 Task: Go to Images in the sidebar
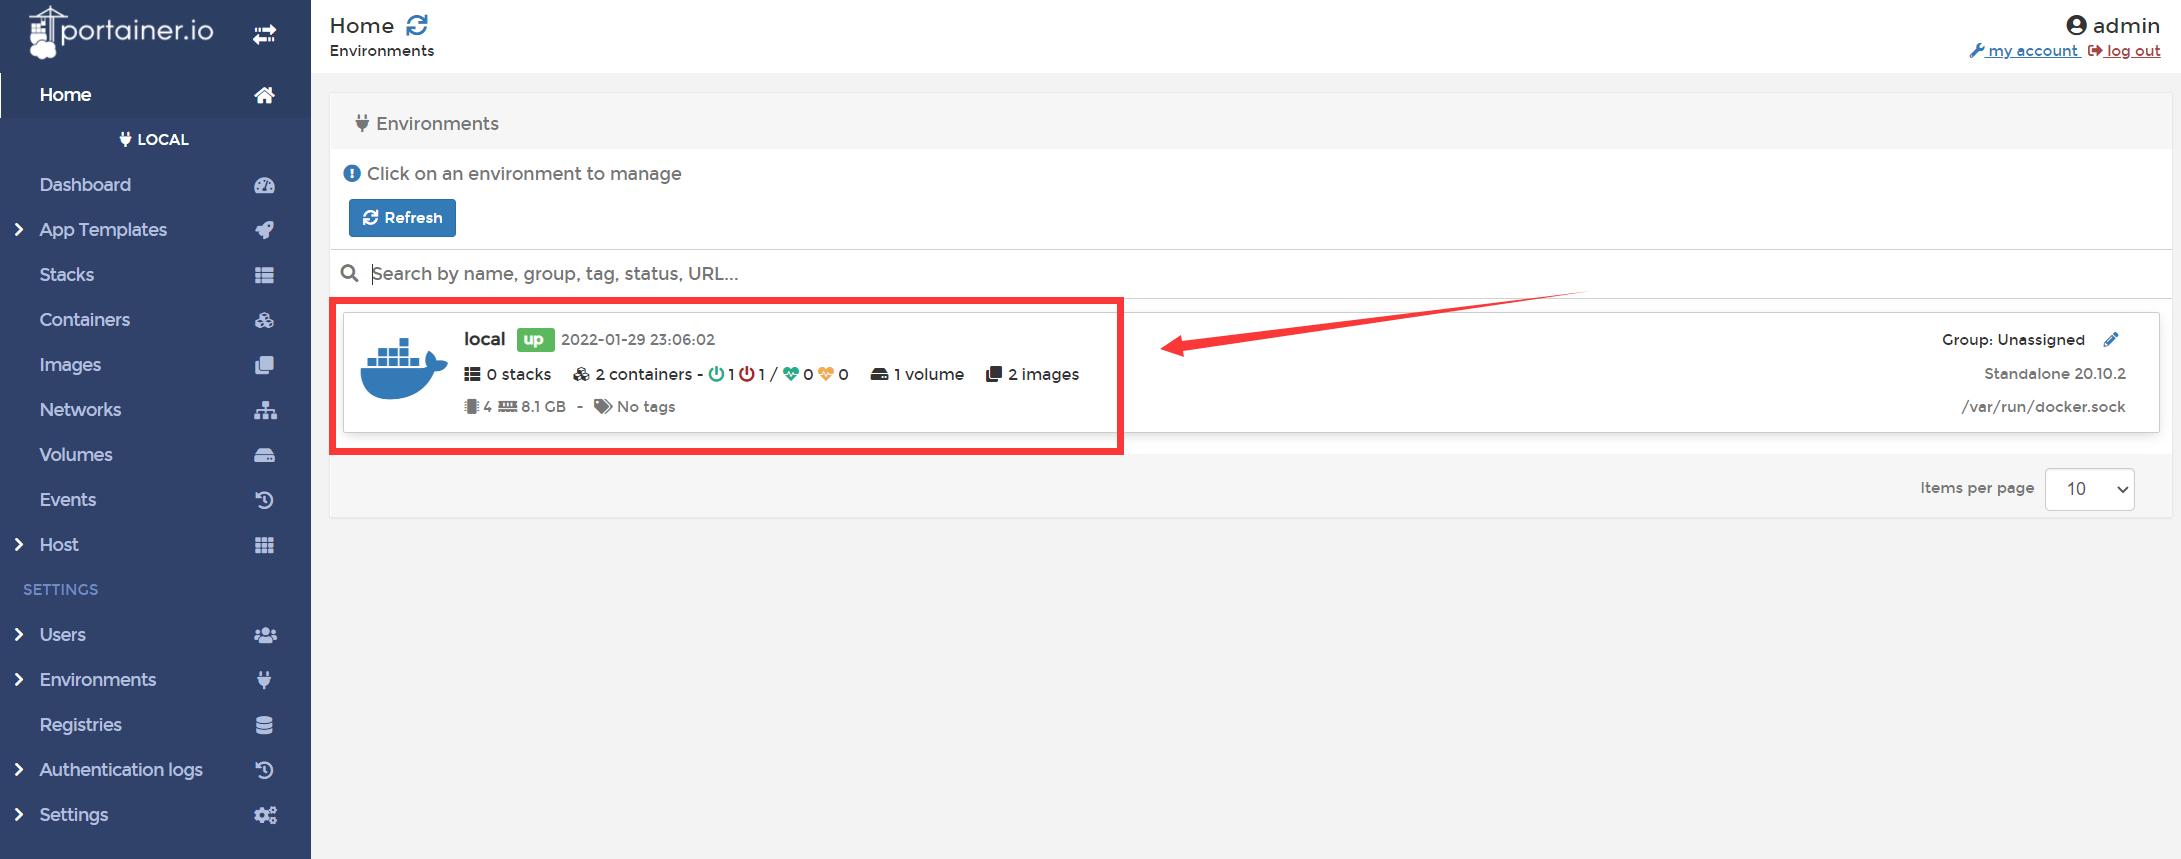(x=70, y=365)
